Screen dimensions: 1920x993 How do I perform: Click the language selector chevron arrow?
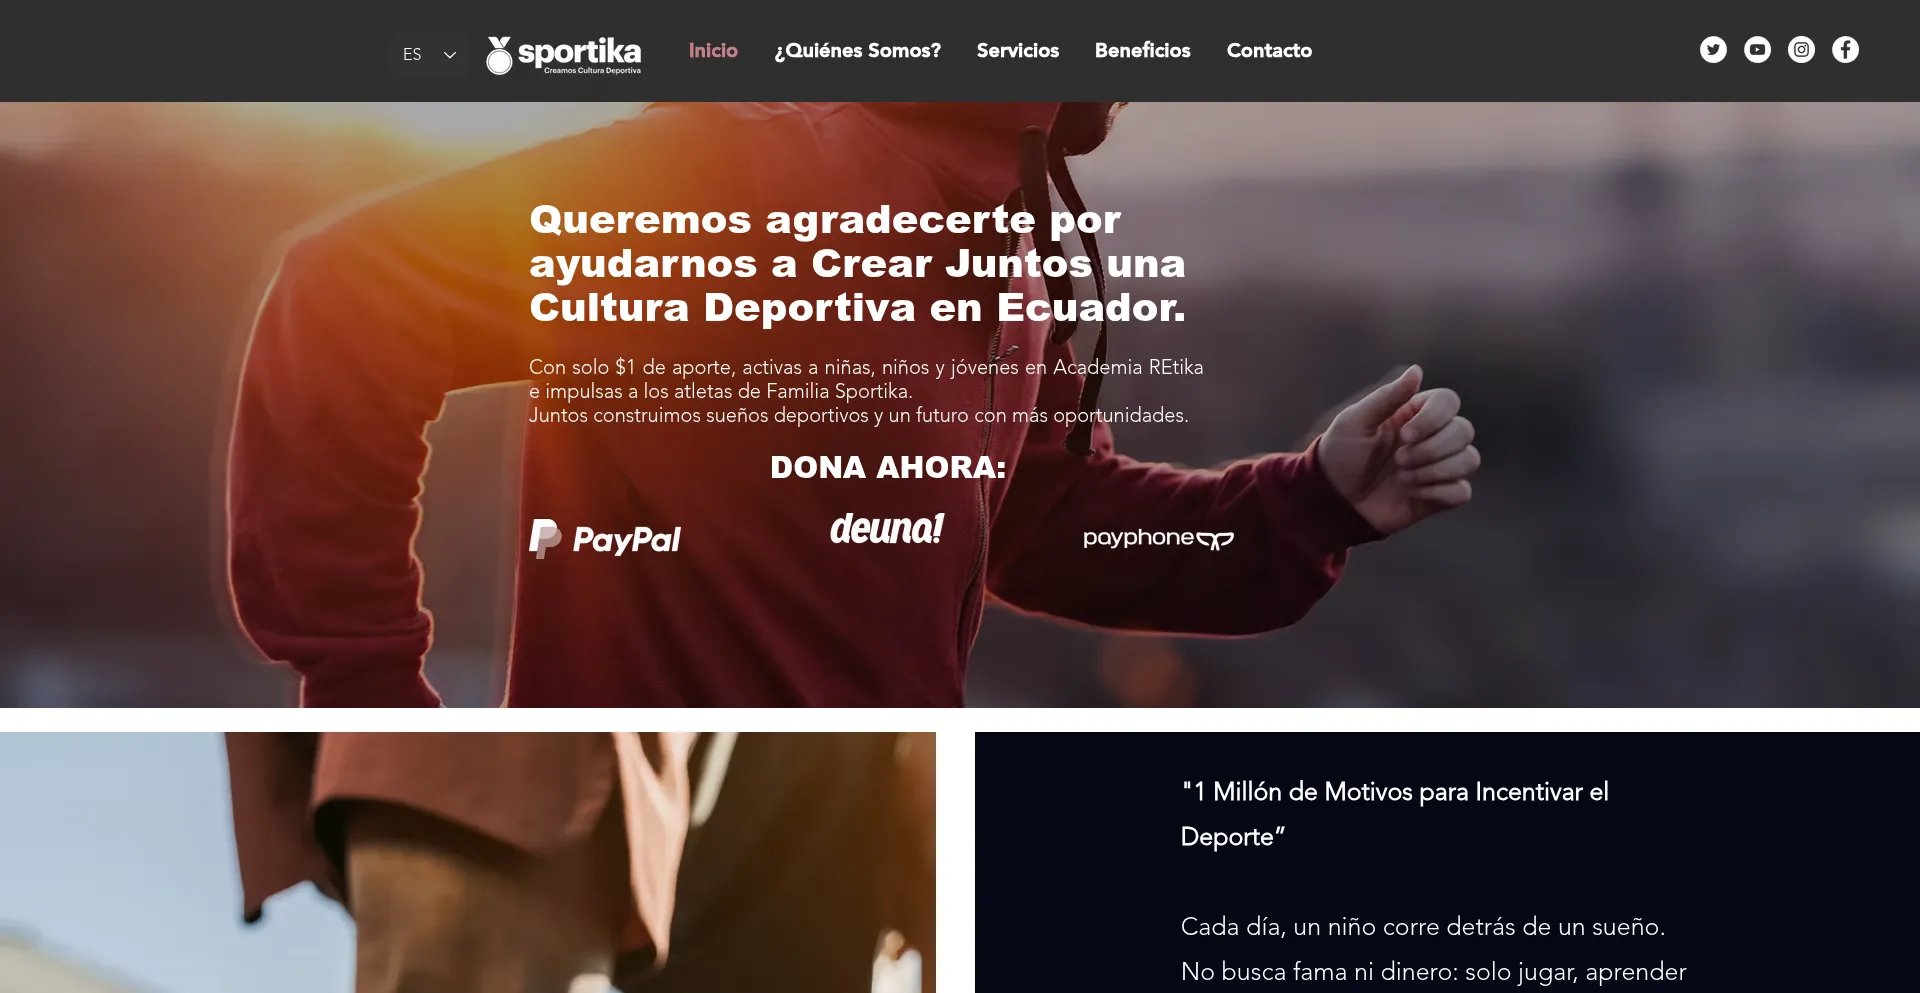(450, 55)
